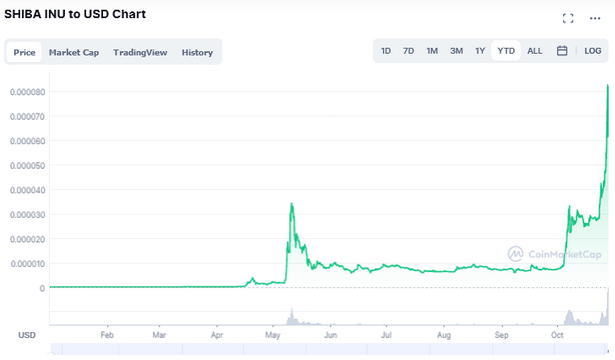This screenshot has height=360, width=615.
Task: Click the May price spike peak
Action: (291, 204)
